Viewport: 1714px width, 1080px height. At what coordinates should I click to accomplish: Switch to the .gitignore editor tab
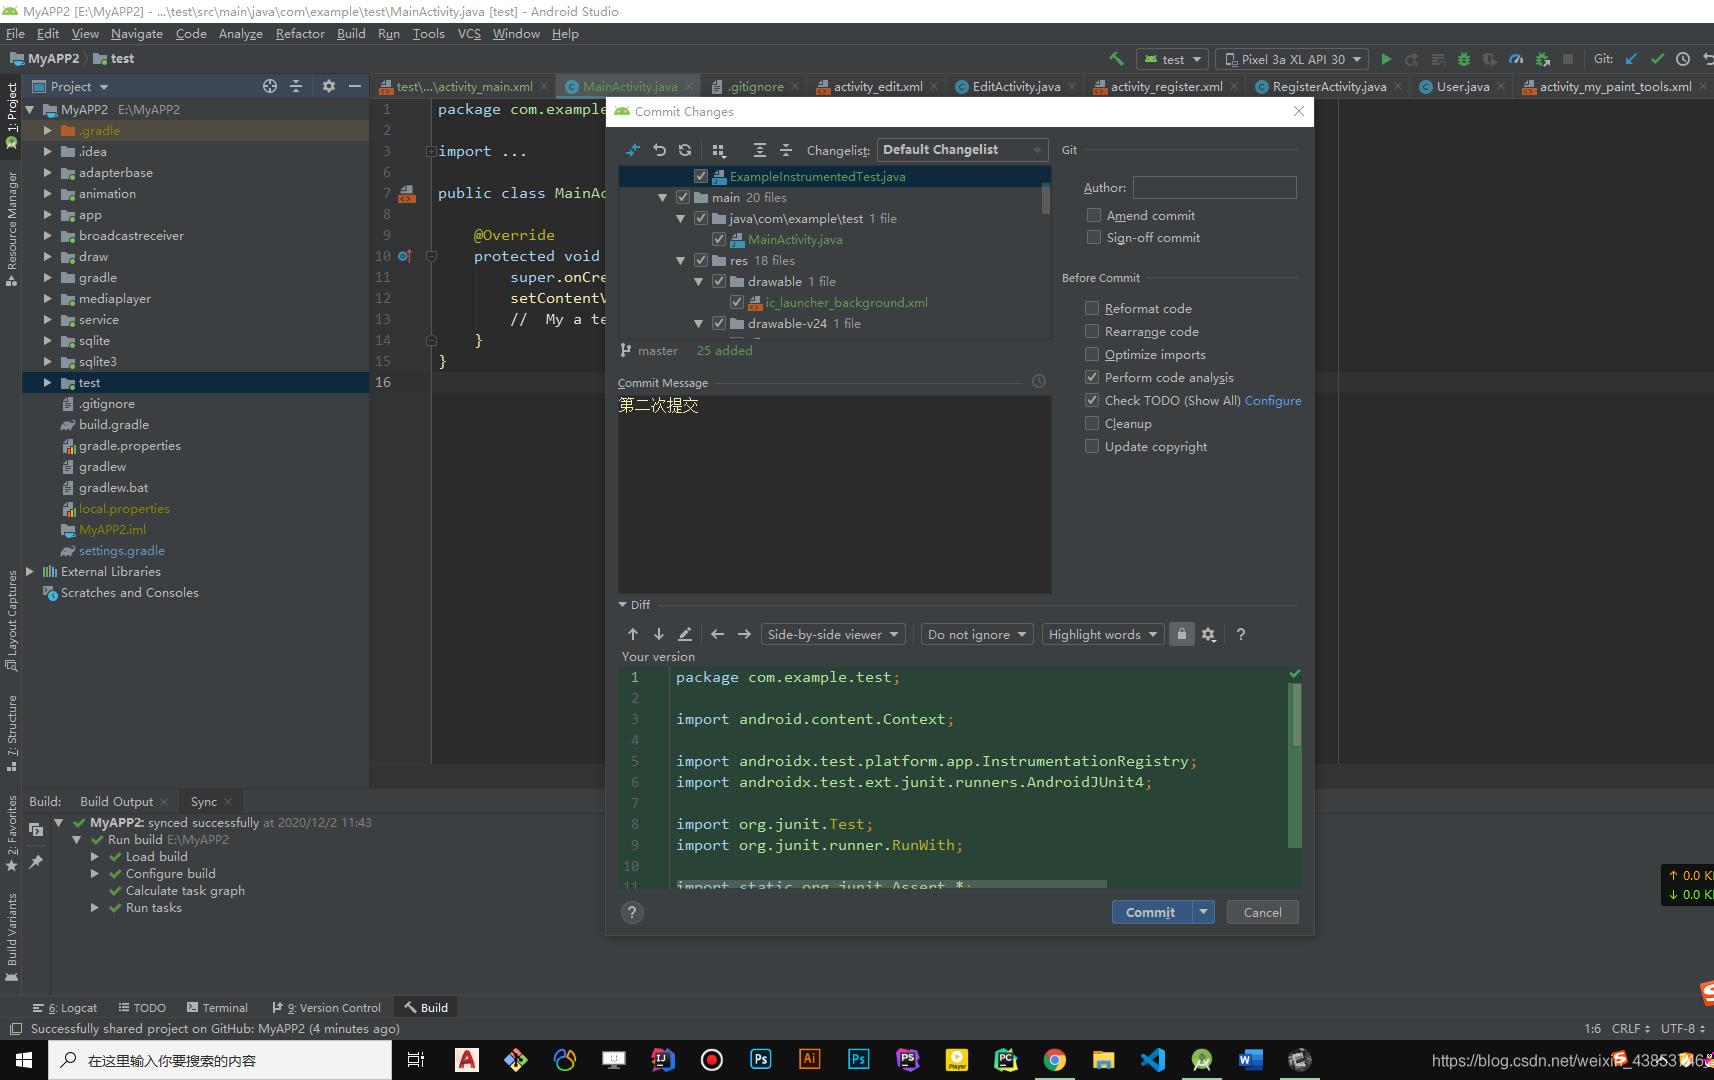755,86
